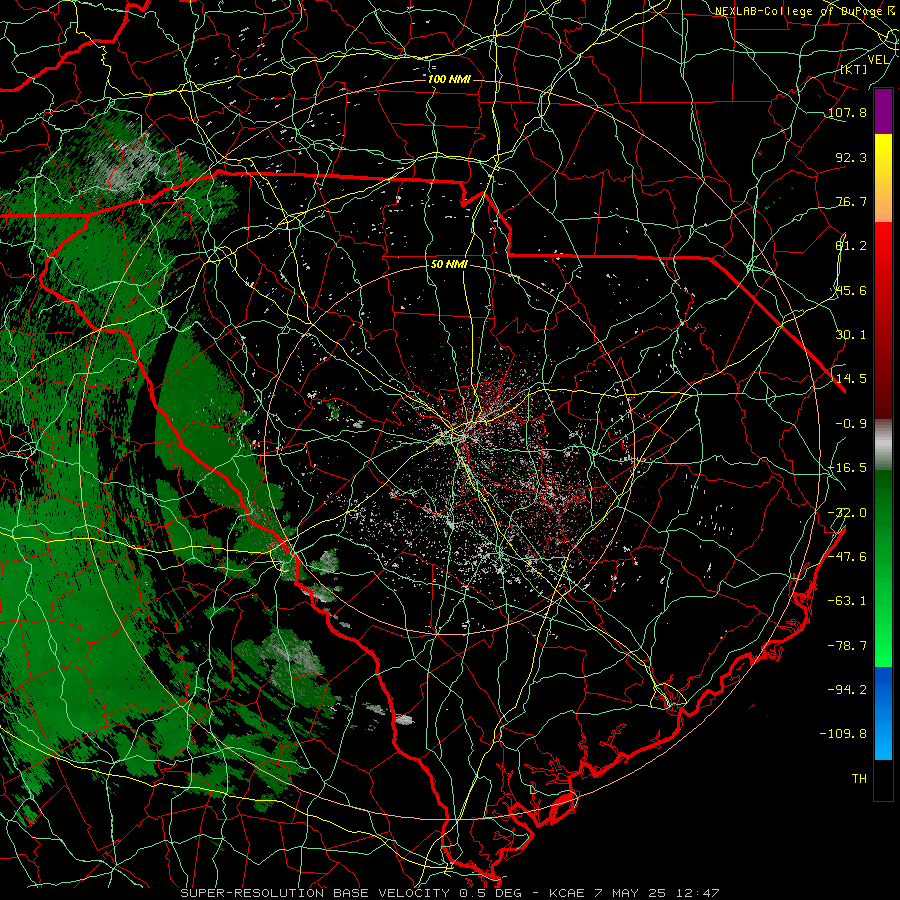Click the 14.5 legend value

(851, 379)
